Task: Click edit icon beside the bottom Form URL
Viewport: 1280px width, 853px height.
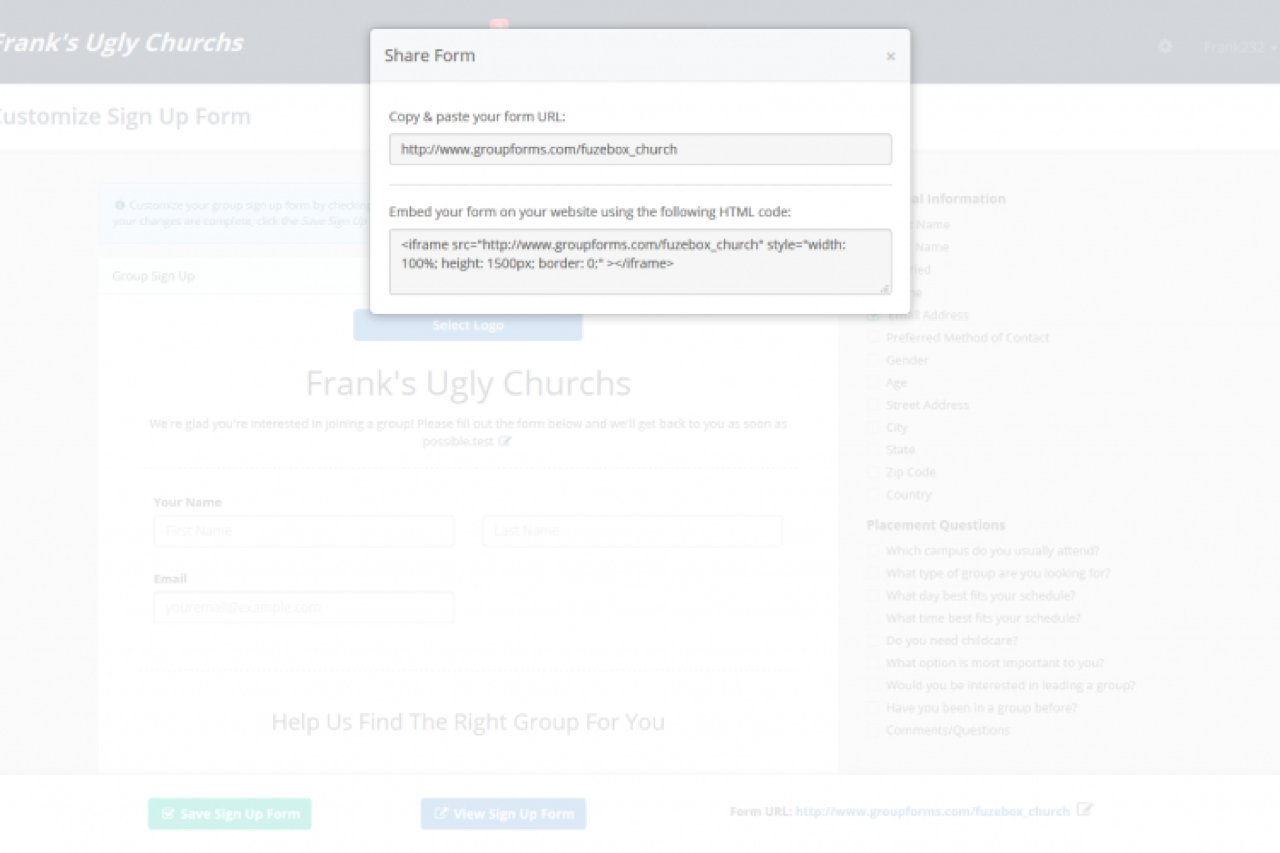Action: pyautogui.click(x=1085, y=810)
